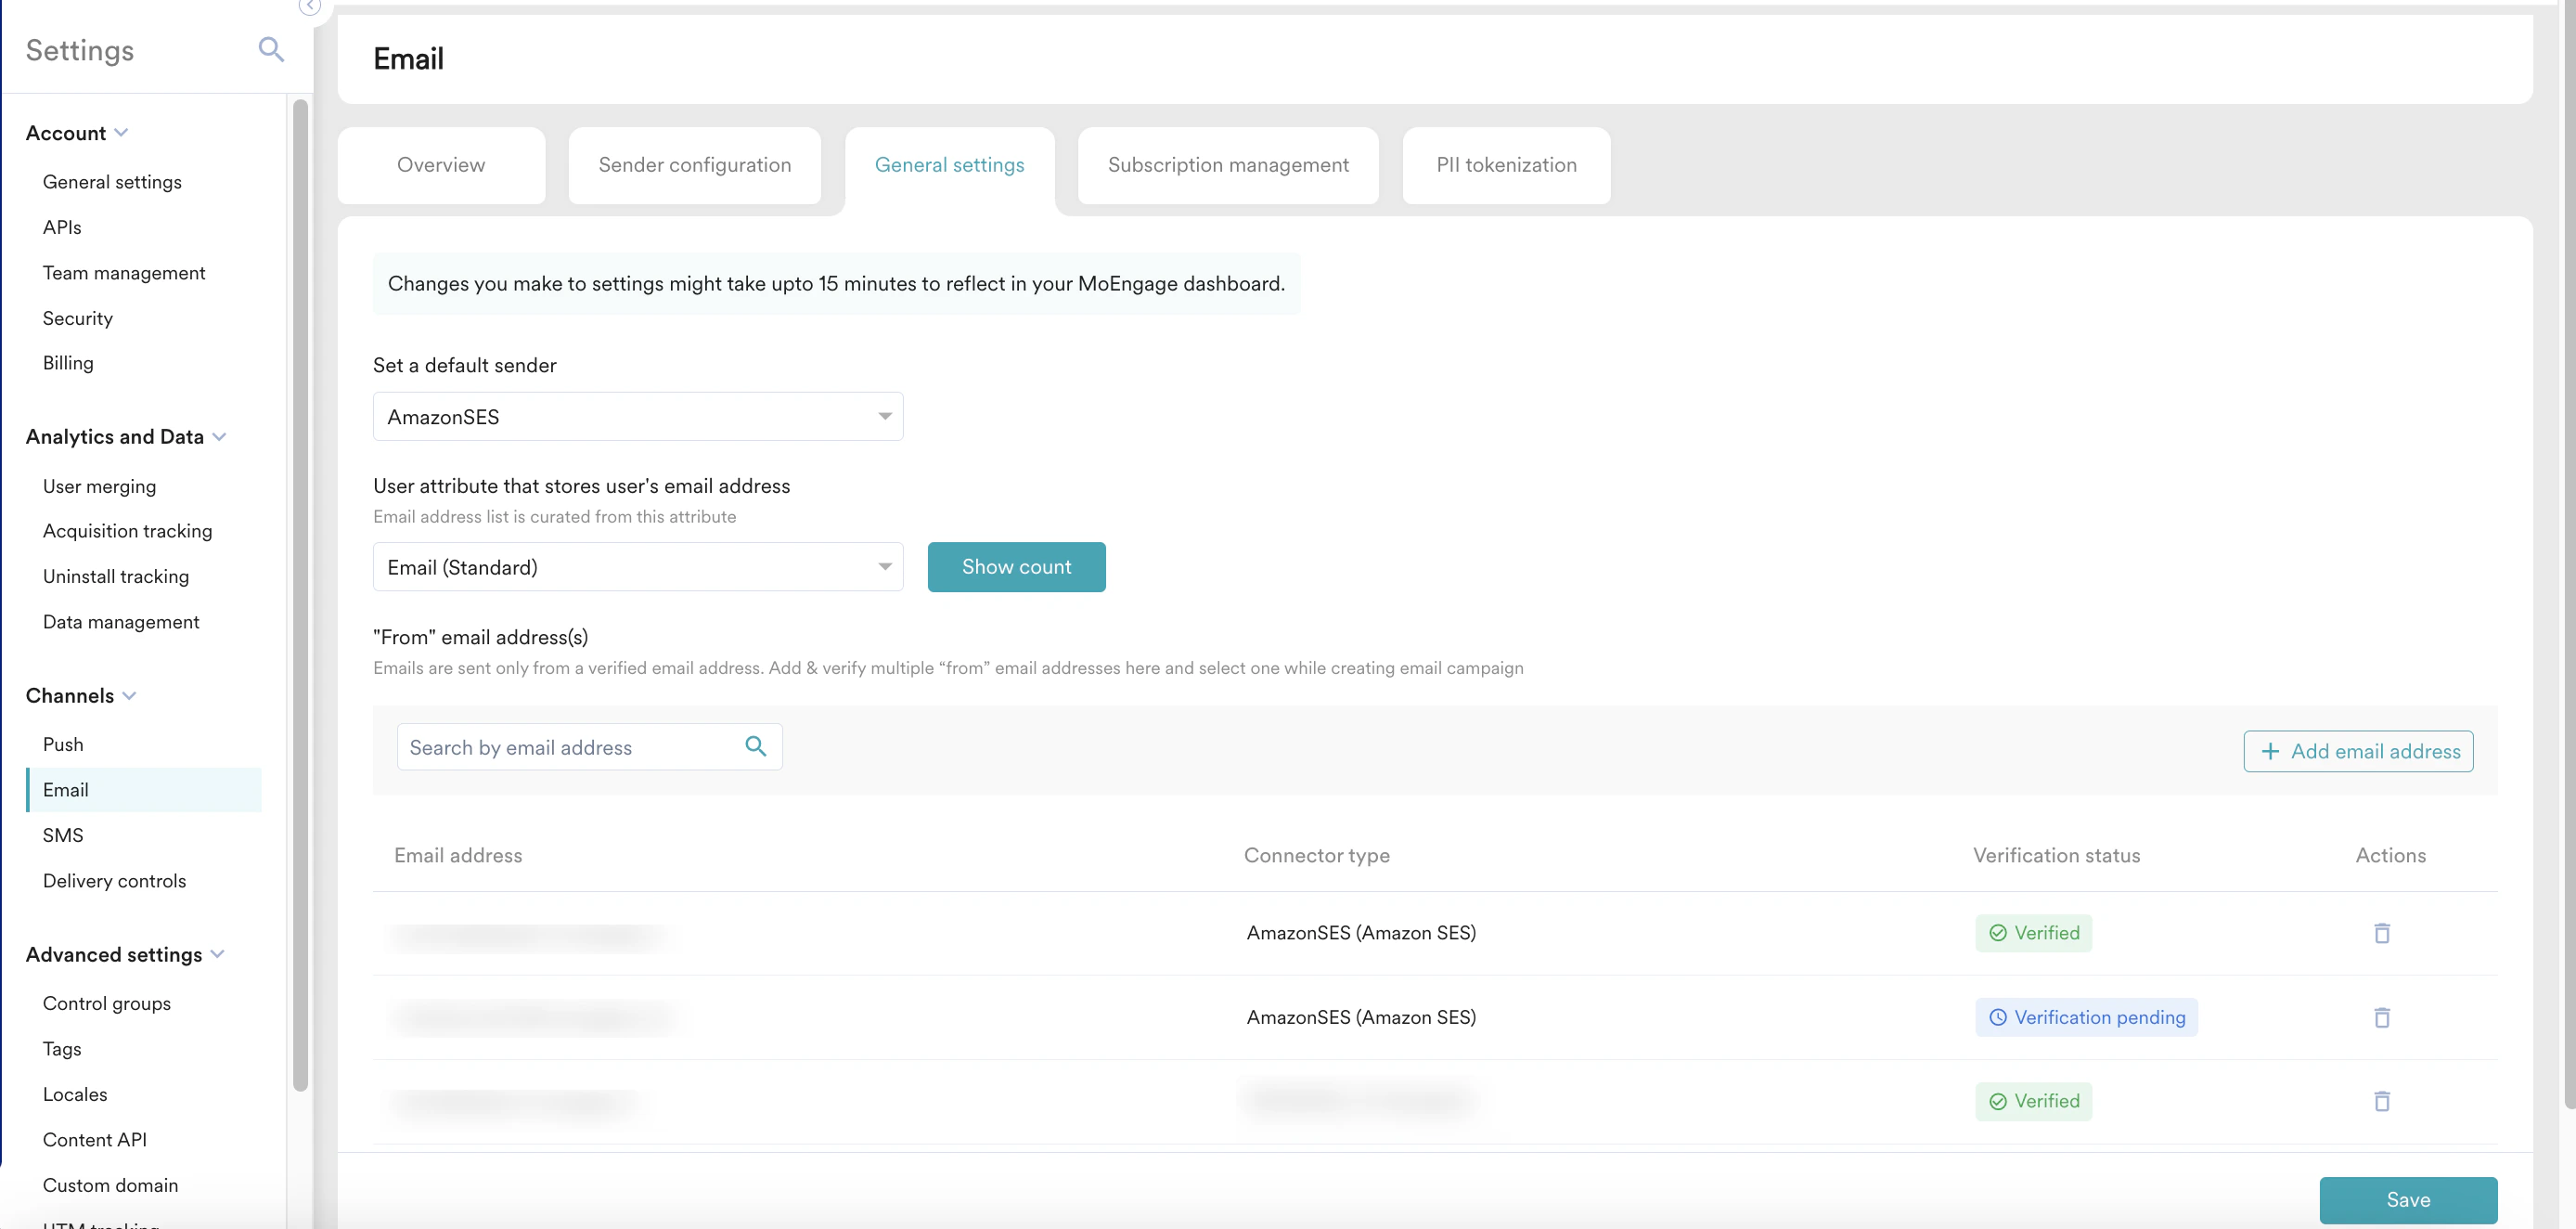Click the Settings search magnifier icon

[271, 49]
